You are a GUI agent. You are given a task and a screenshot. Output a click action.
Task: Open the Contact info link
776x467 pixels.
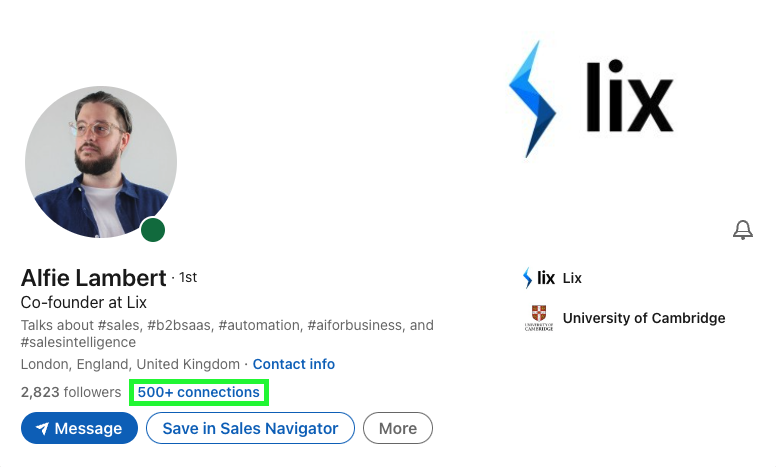(x=293, y=364)
